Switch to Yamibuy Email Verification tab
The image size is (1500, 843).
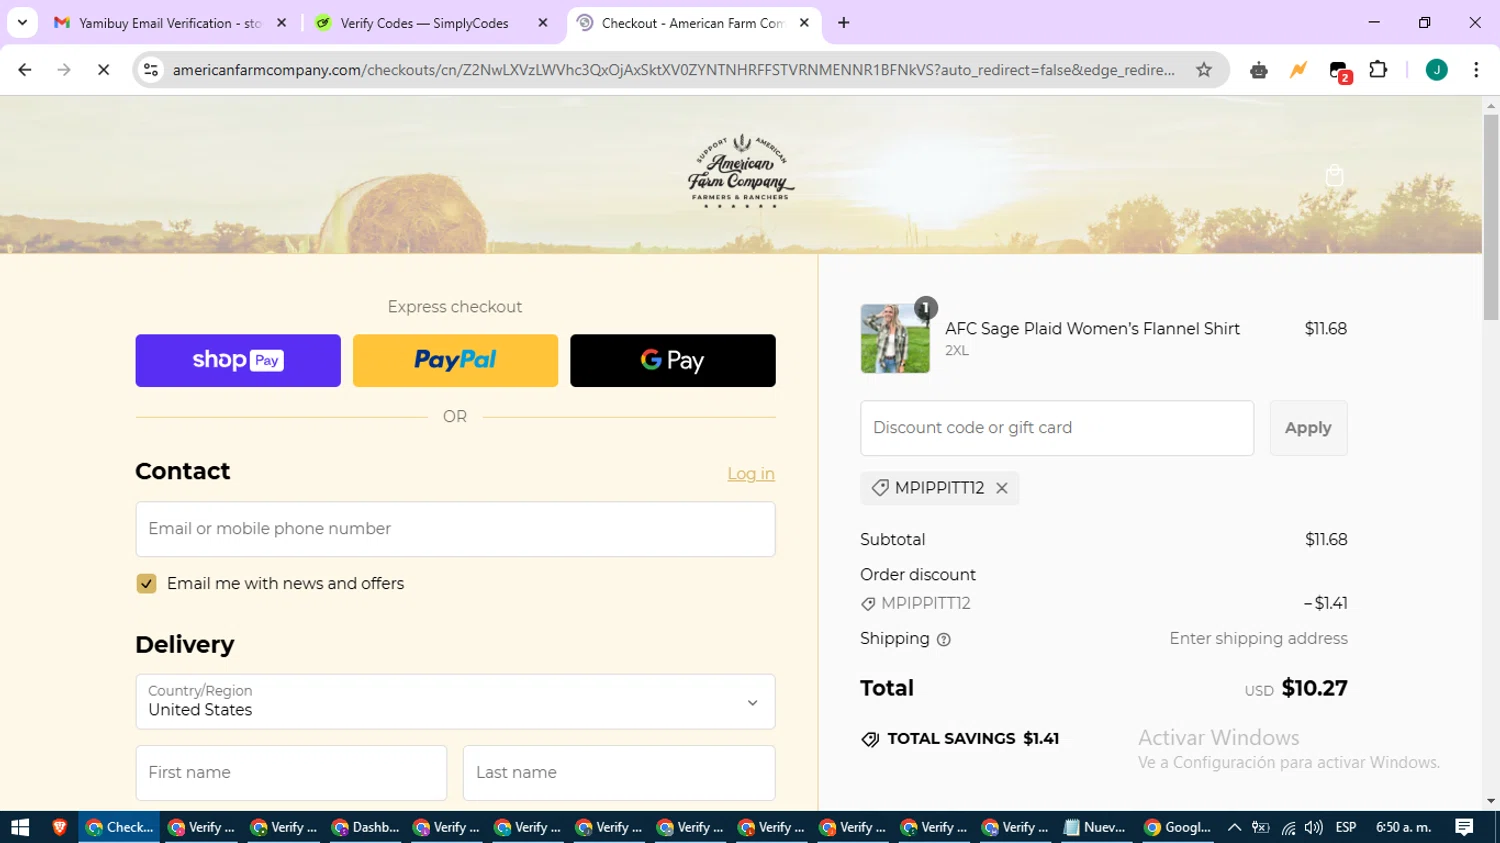[170, 22]
